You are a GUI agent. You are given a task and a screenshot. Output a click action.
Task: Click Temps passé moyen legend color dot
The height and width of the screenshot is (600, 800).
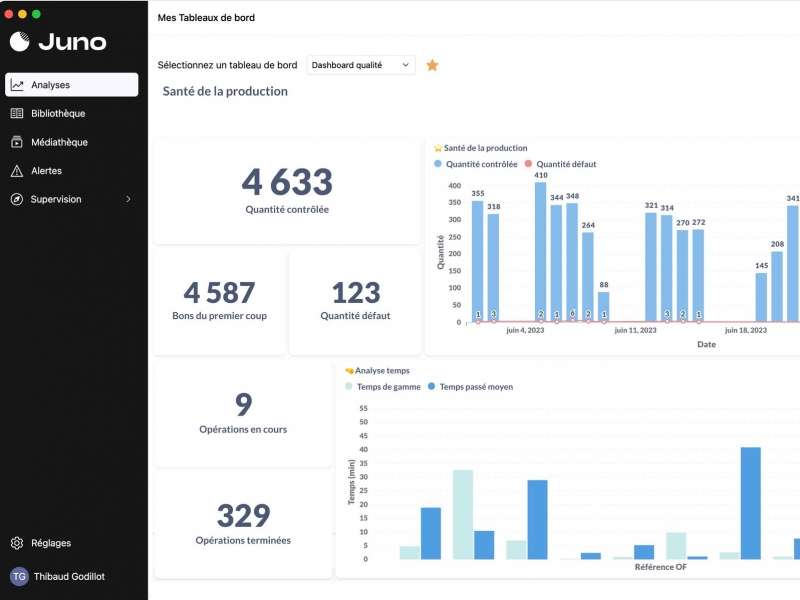tap(432, 386)
